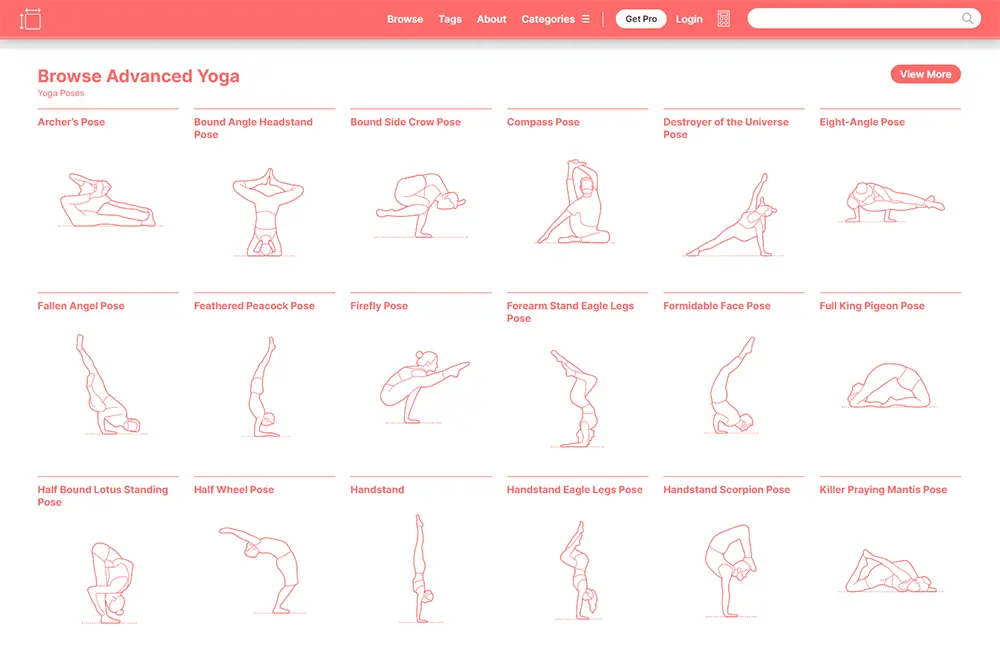This screenshot has width=1000, height=650.
Task: Open the calculator icon next to Login
Action: point(723,19)
